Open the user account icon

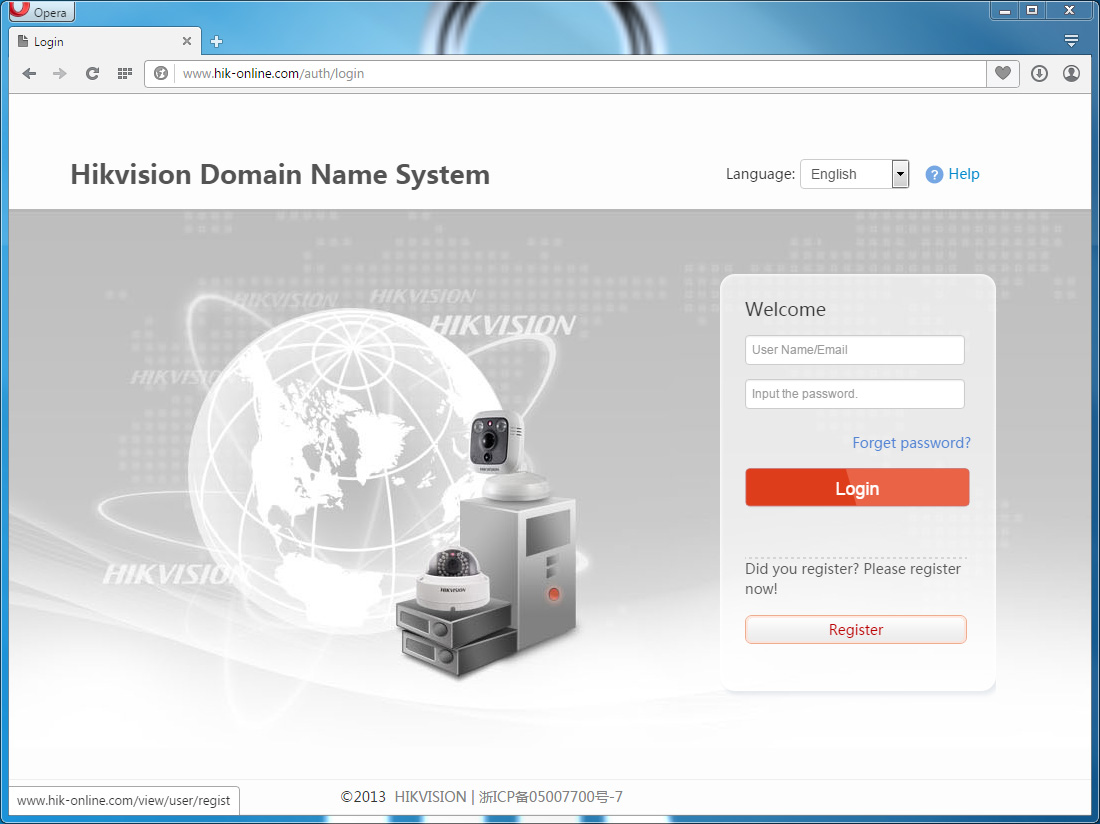tap(1071, 73)
